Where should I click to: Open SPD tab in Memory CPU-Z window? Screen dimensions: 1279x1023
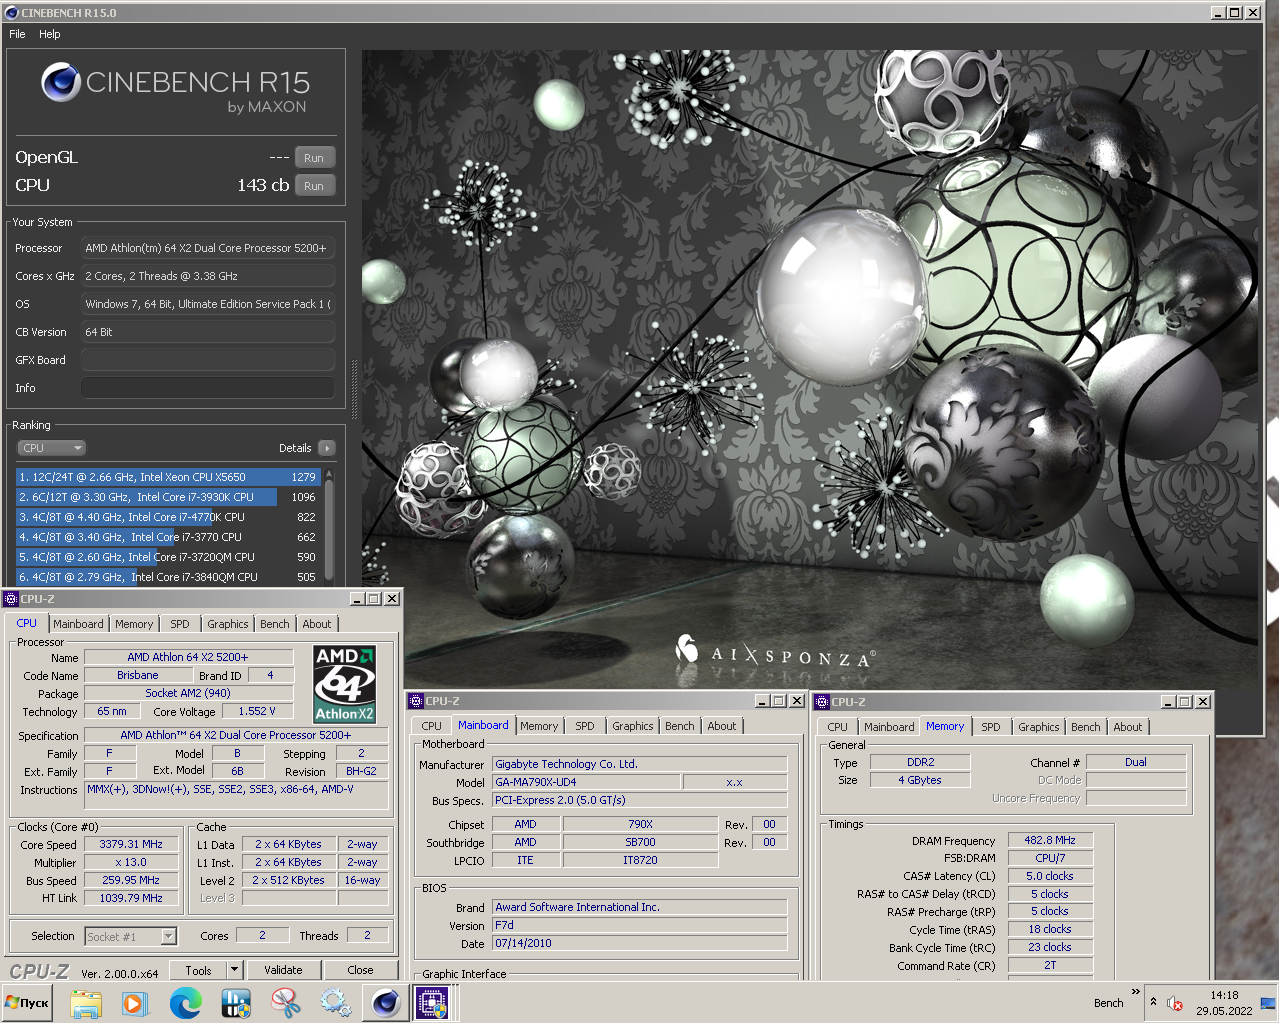click(x=991, y=727)
